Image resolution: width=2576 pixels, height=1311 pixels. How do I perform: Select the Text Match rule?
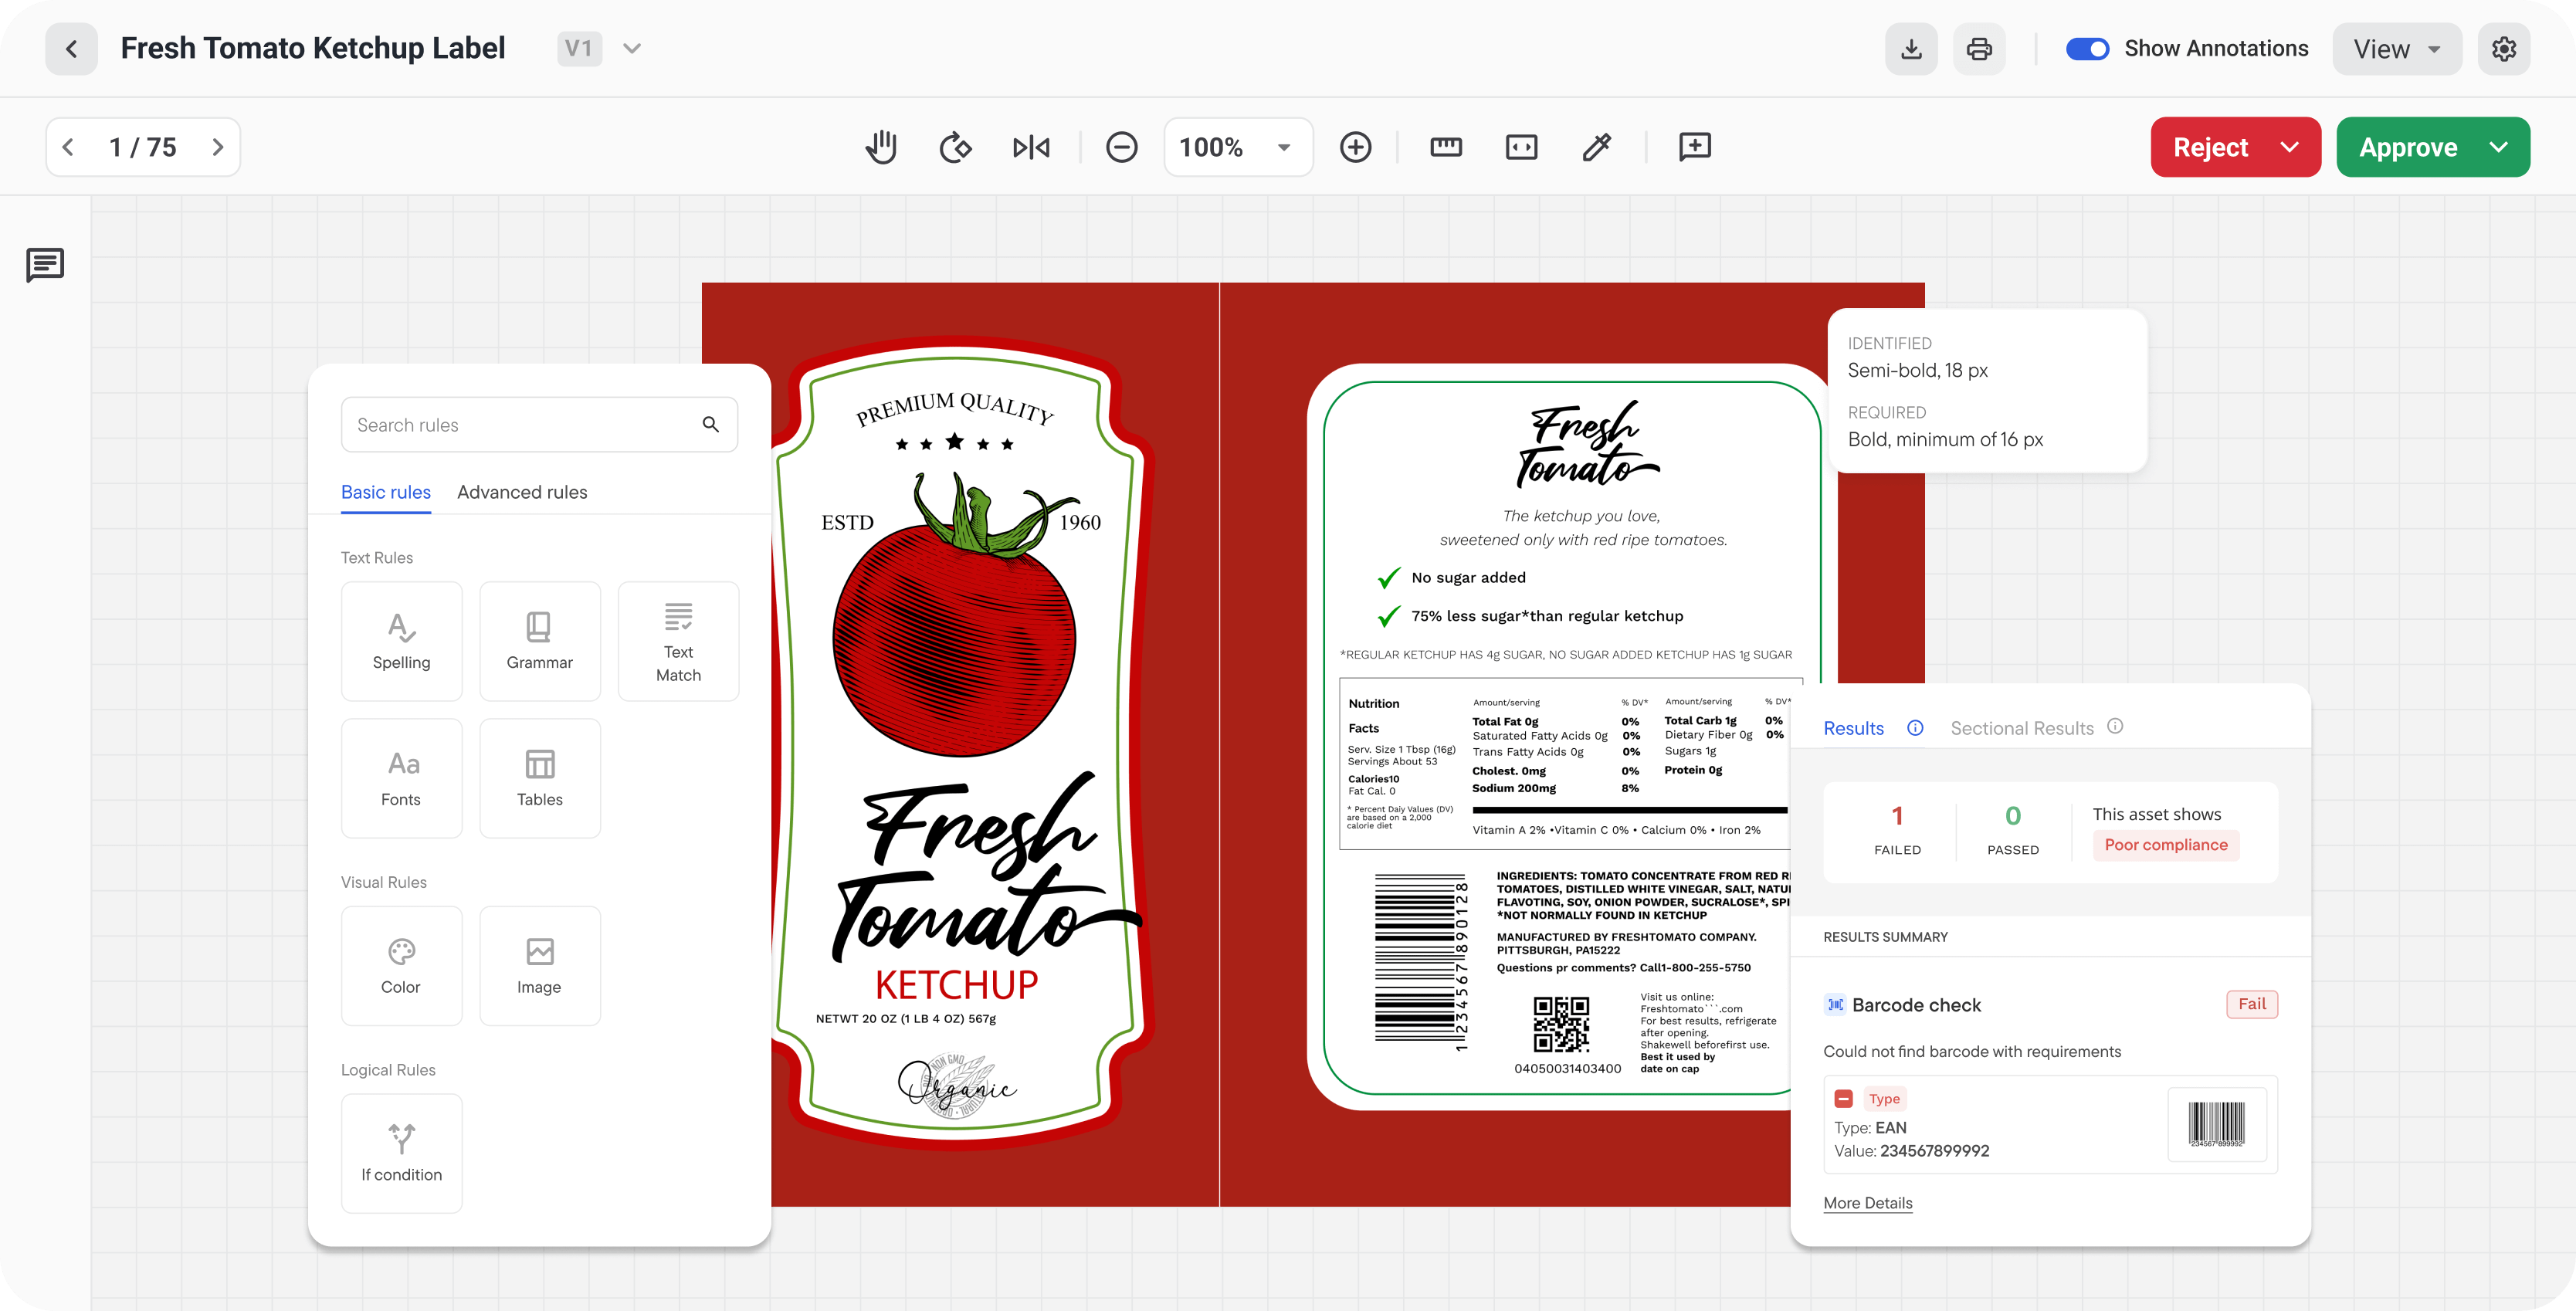pyautogui.click(x=678, y=641)
